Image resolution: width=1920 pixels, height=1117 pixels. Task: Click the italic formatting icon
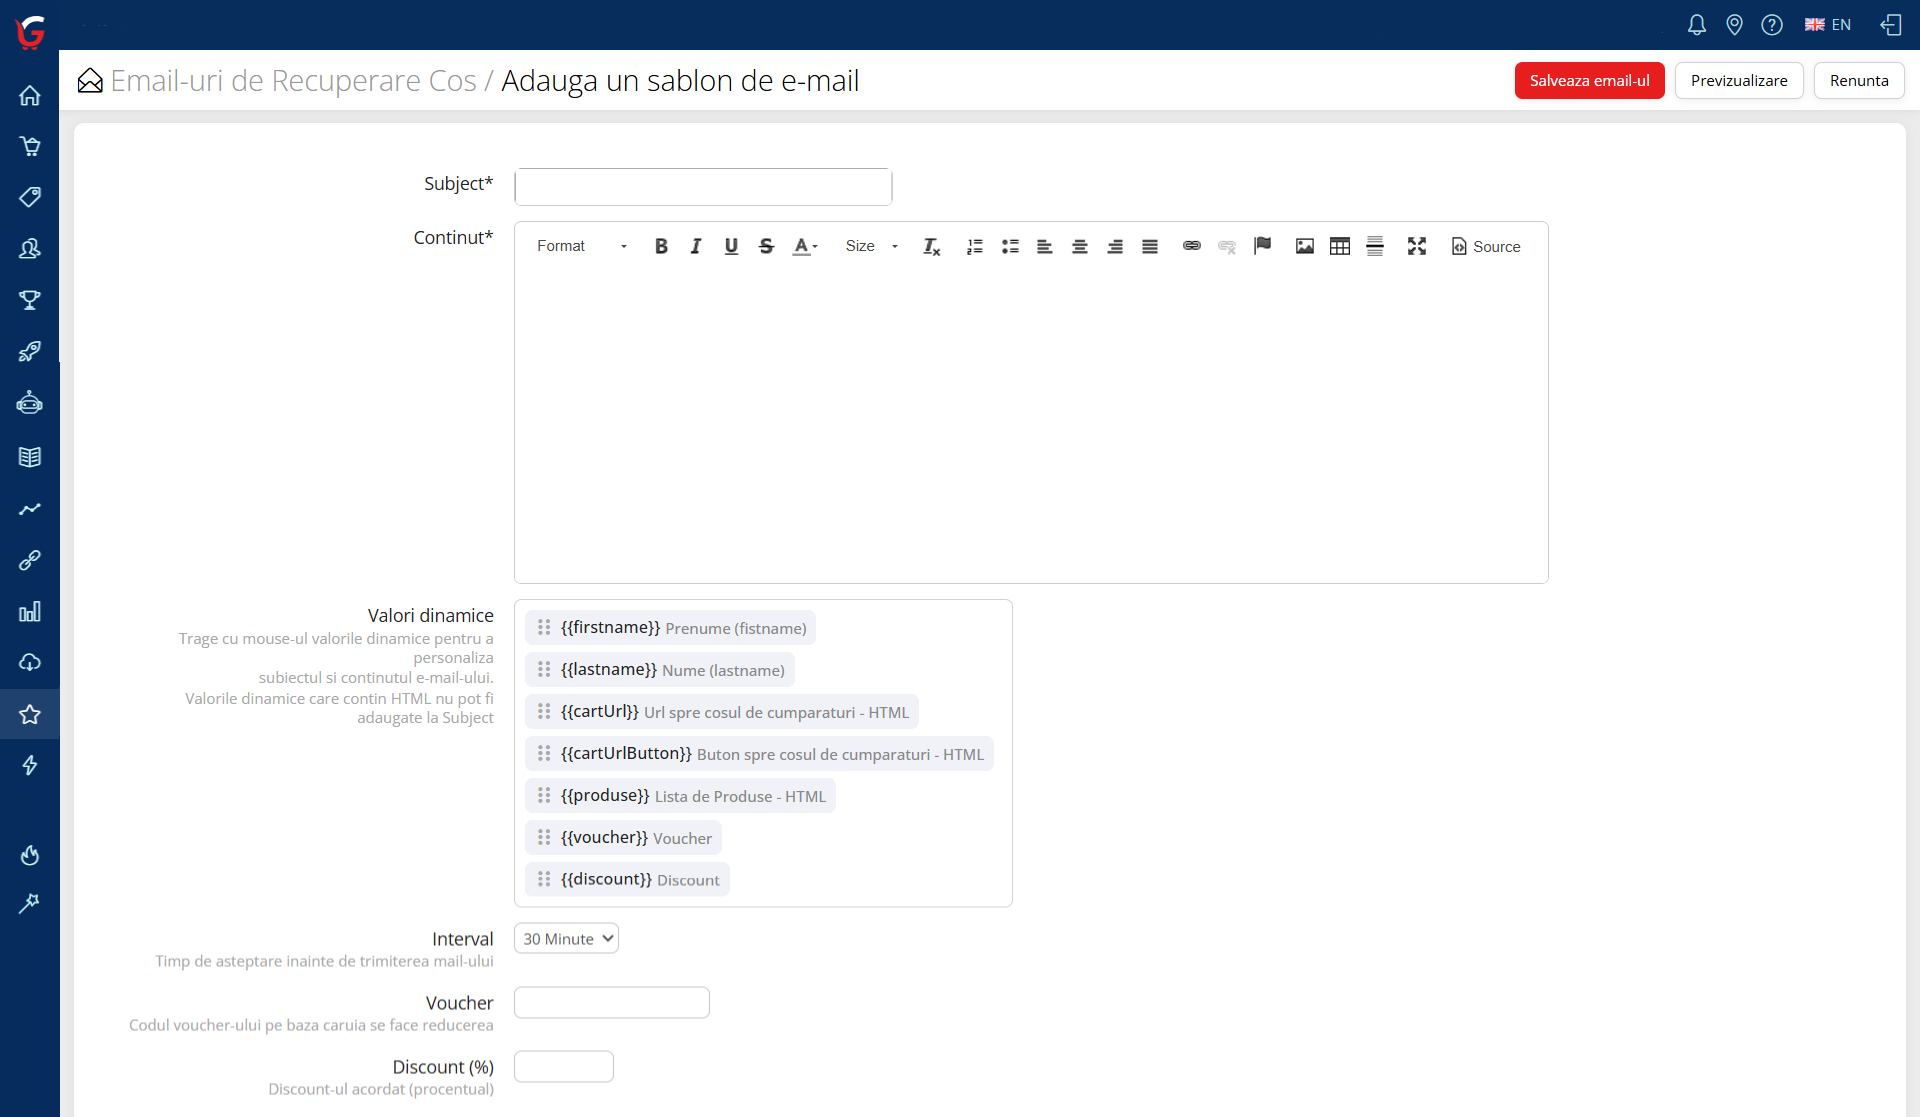(x=696, y=246)
